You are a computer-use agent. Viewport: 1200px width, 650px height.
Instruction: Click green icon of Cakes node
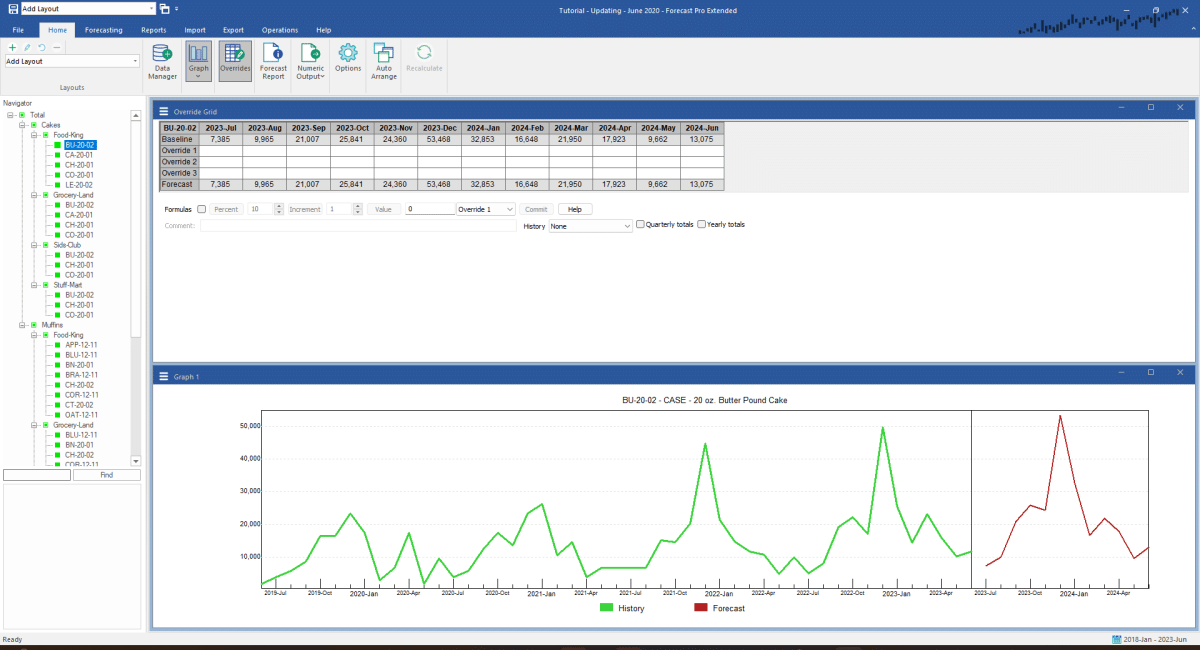(34, 125)
